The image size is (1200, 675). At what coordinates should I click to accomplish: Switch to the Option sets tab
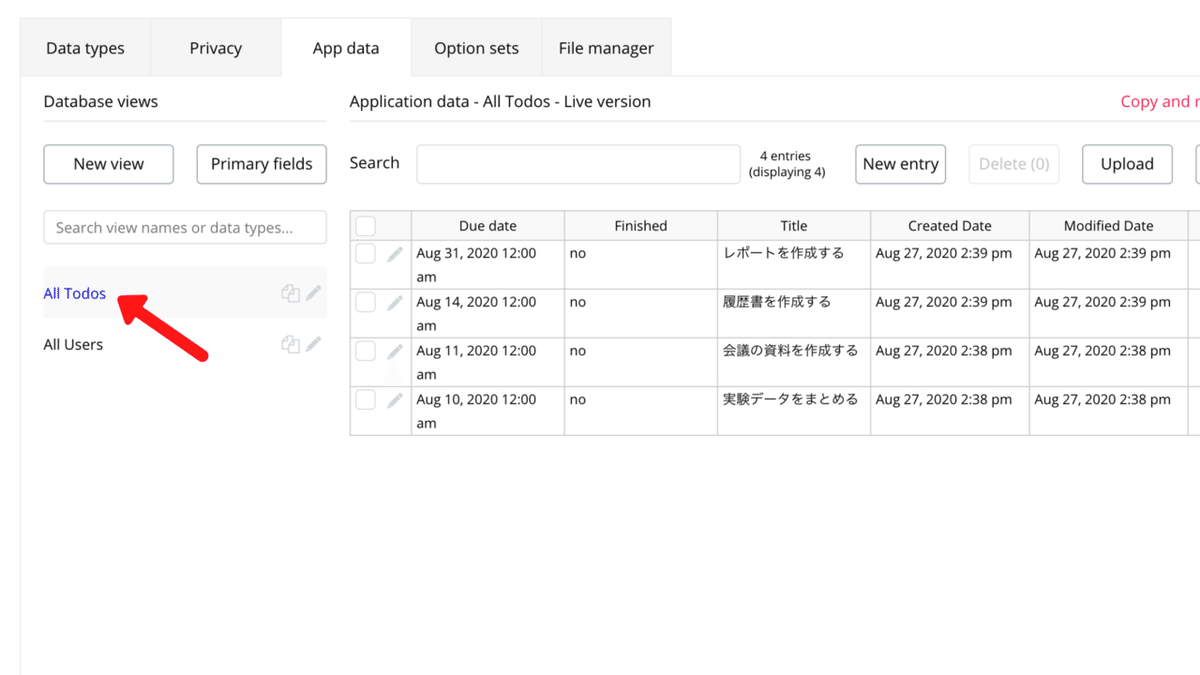(475, 47)
